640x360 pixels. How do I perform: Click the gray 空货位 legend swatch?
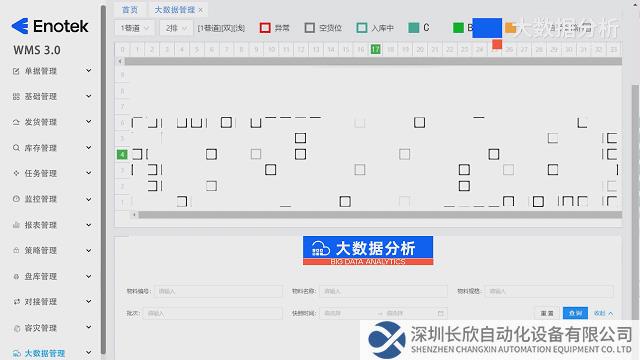click(310, 28)
